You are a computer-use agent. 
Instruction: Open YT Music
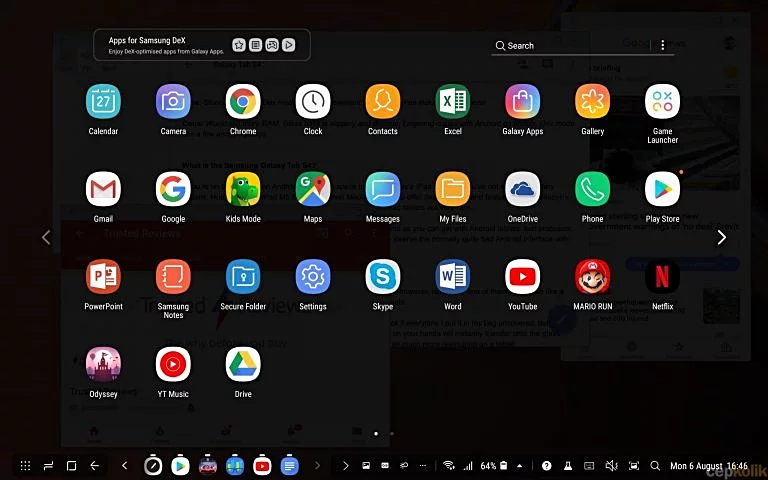(173, 364)
